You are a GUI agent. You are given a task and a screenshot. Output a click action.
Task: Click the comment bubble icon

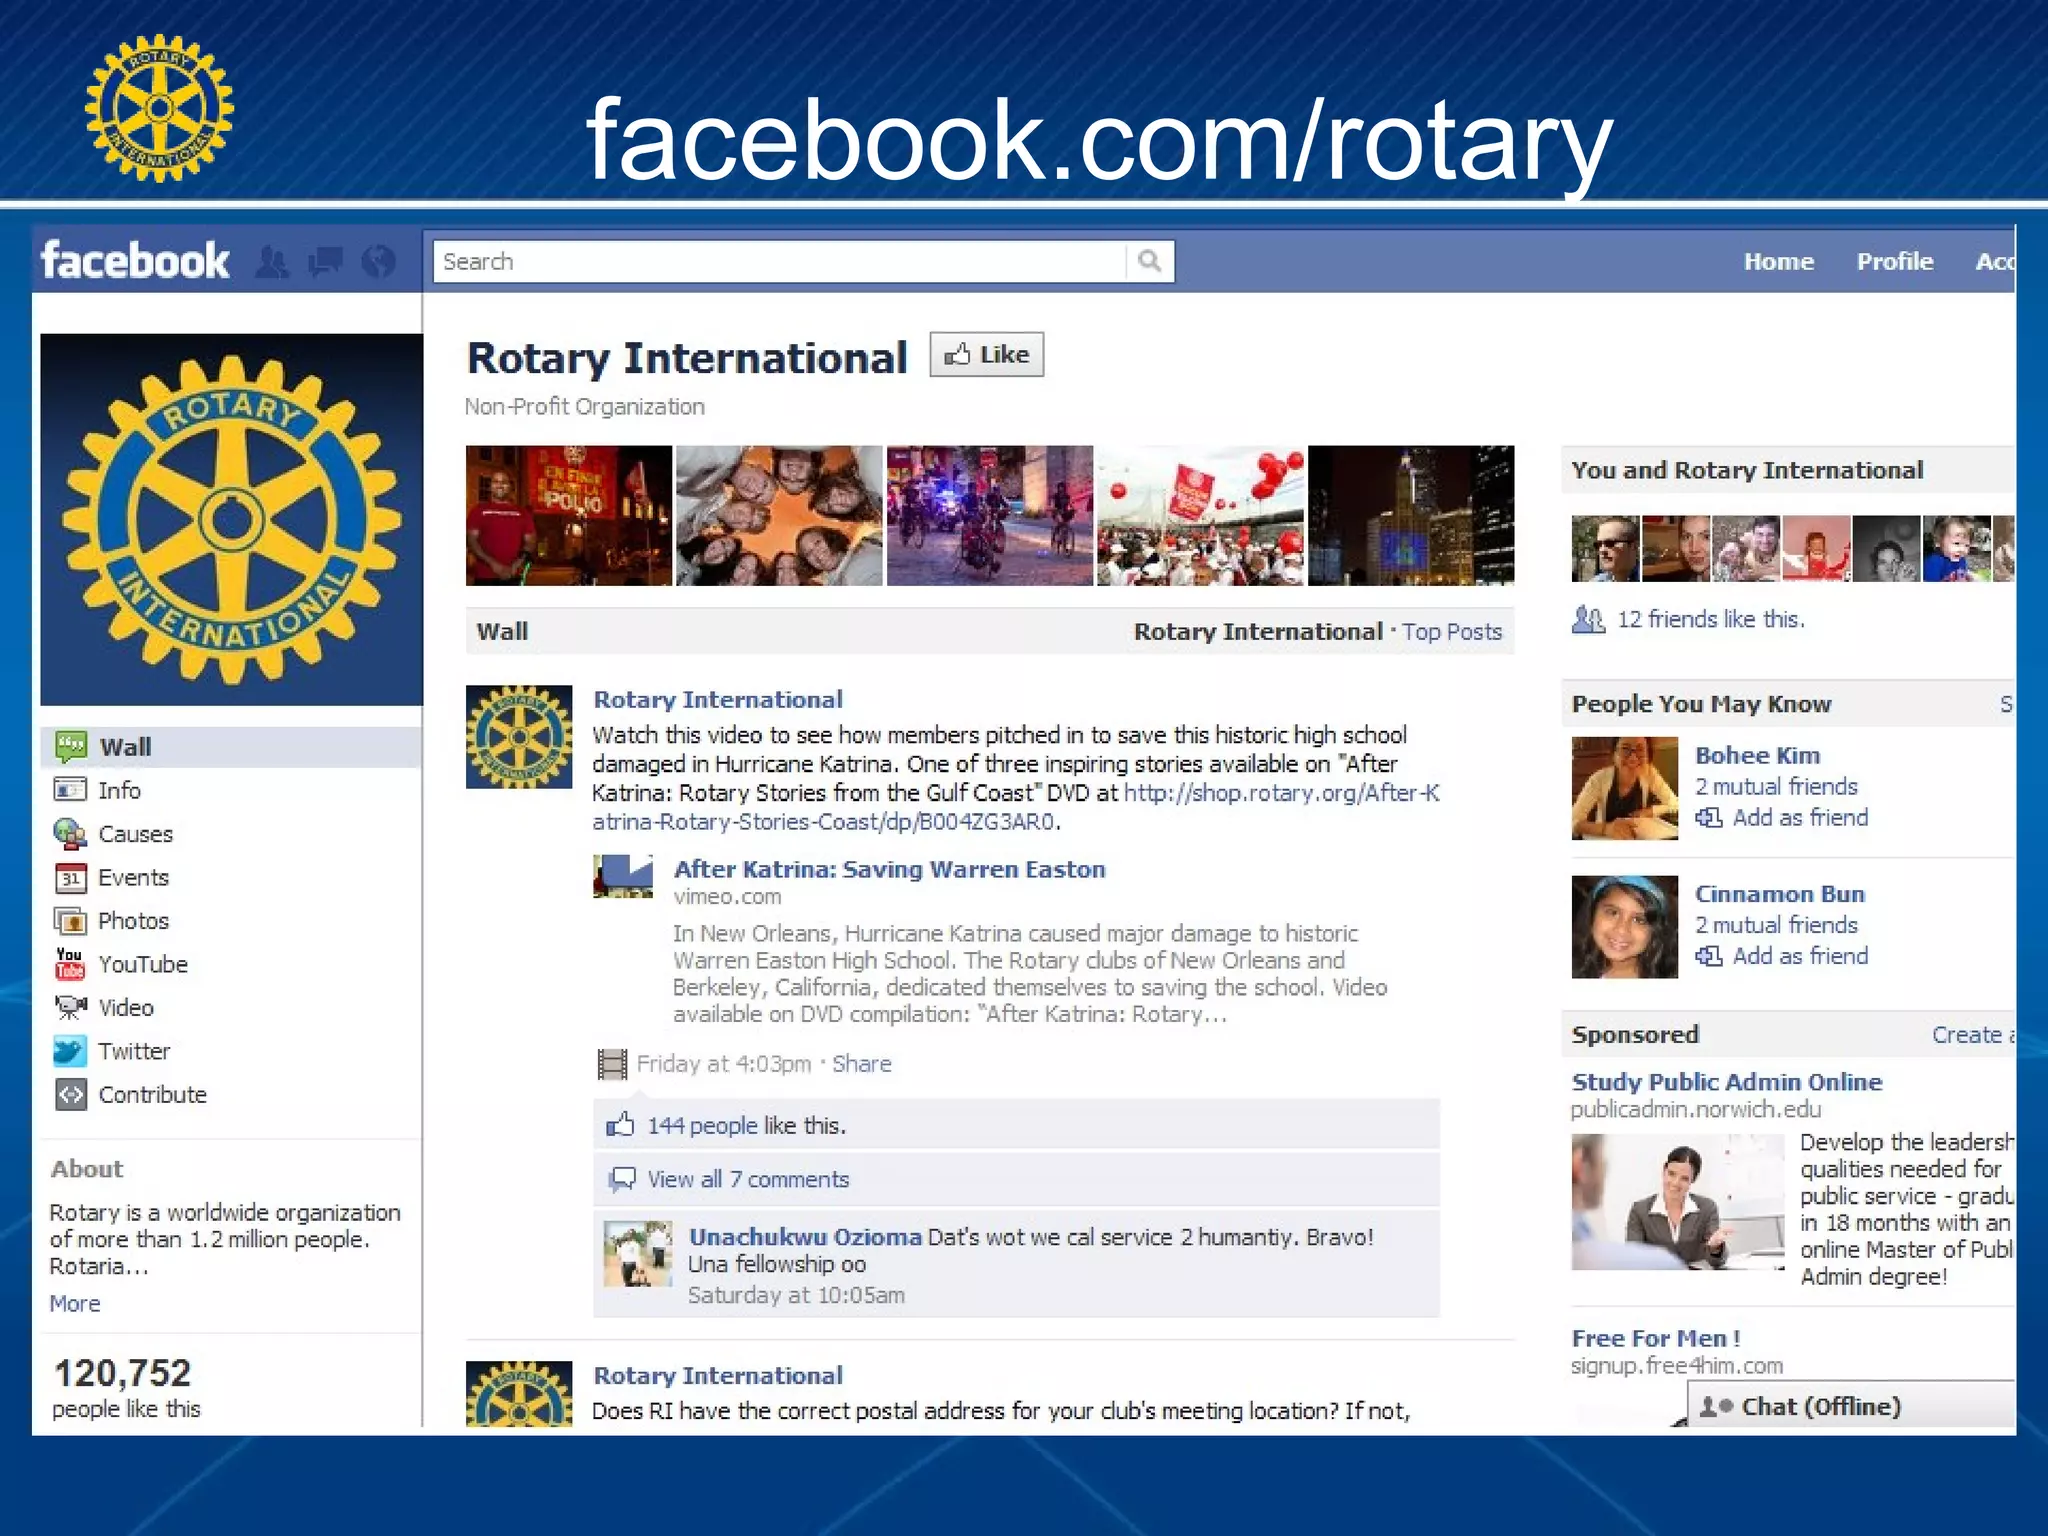622,1179
